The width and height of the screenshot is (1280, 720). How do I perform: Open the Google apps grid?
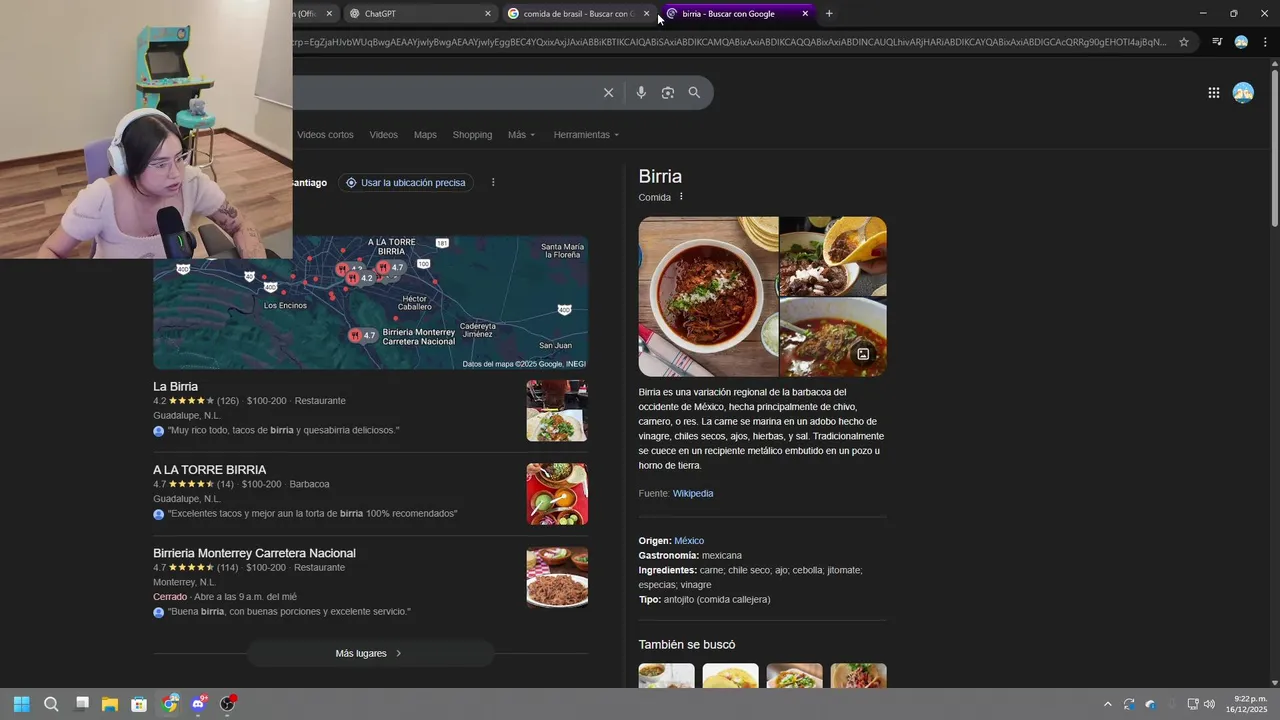[x=1213, y=93]
